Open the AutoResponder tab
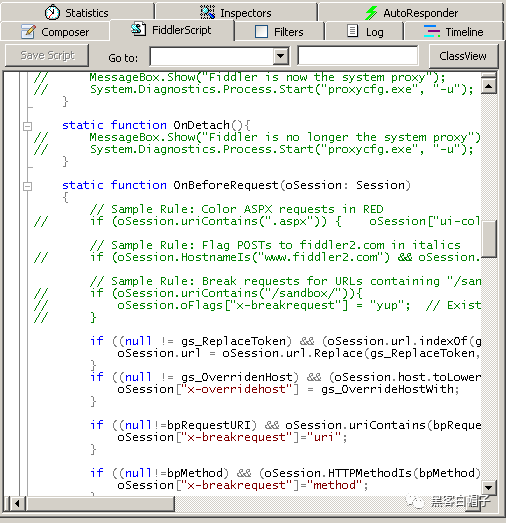506x523 pixels. [x=411, y=12]
